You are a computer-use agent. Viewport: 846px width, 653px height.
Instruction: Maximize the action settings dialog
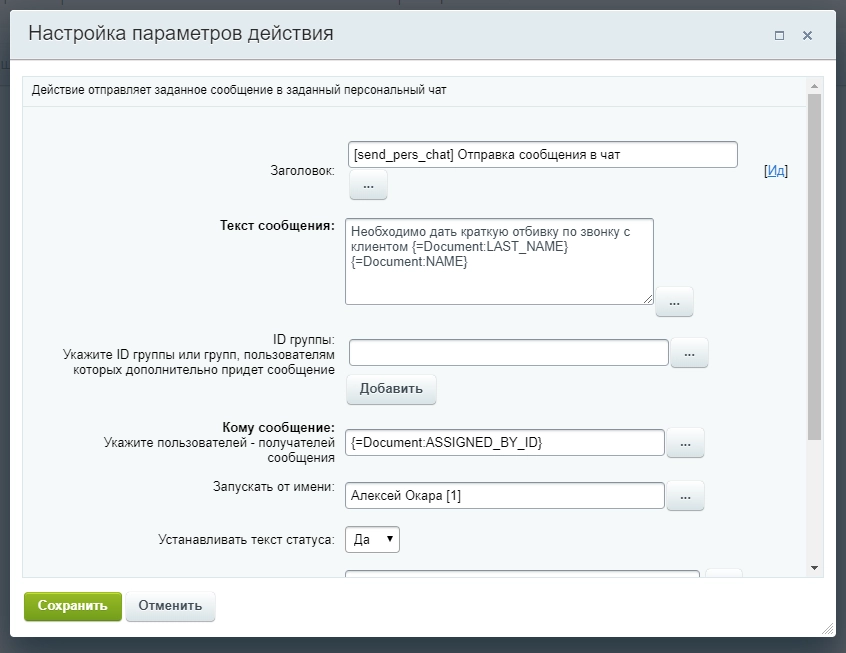pyautogui.click(x=779, y=35)
